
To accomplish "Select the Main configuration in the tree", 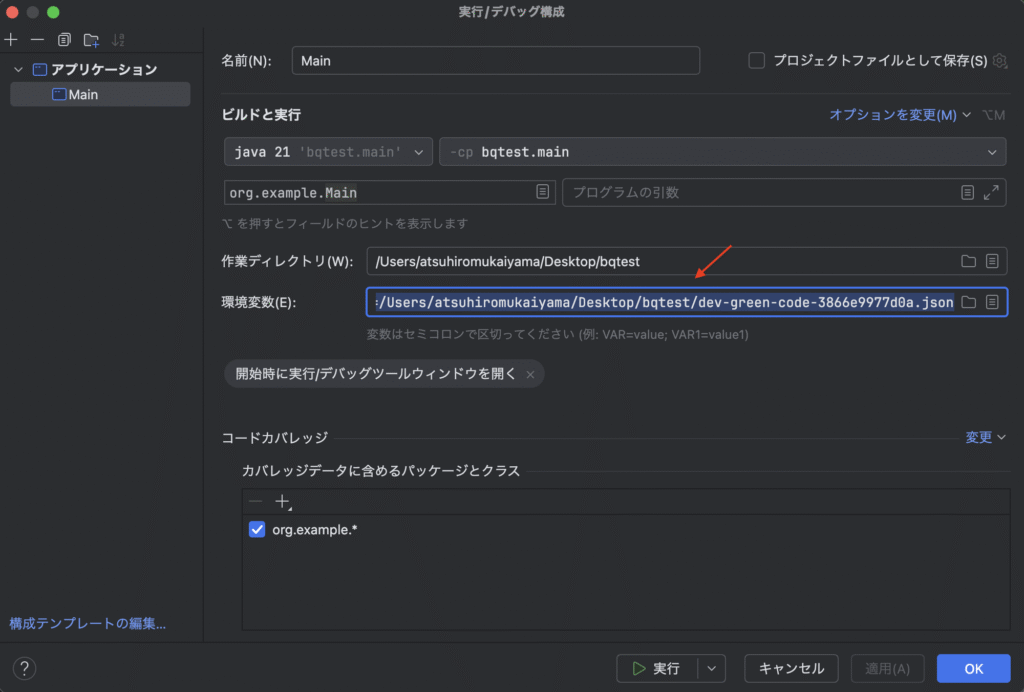I will click(83, 95).
